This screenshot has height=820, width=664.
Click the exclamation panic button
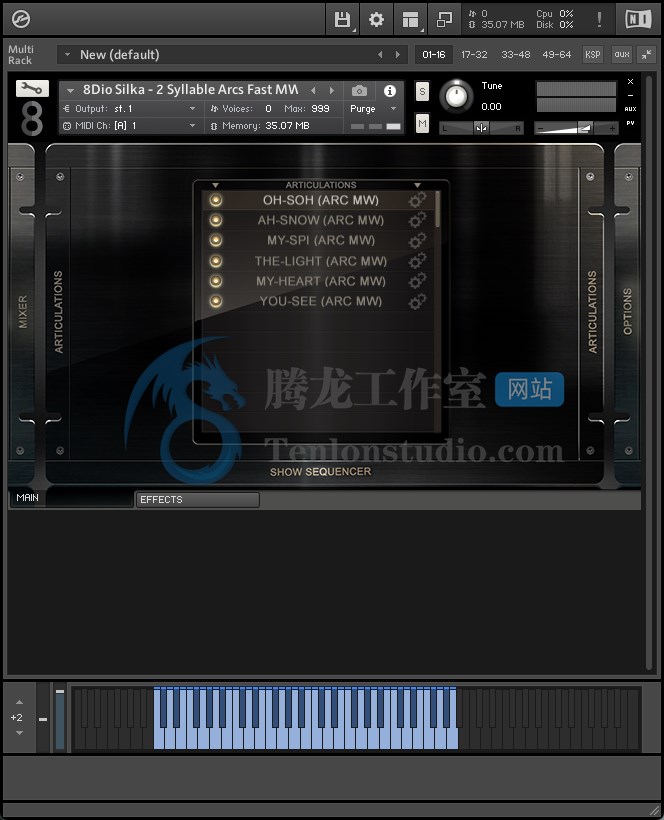[599, 19]
